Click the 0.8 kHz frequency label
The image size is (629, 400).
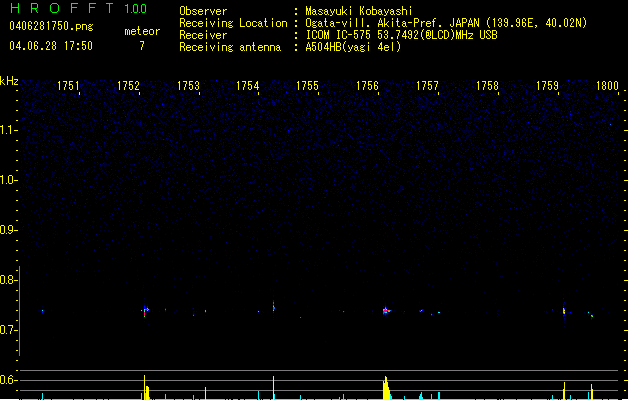pos(8,280)
